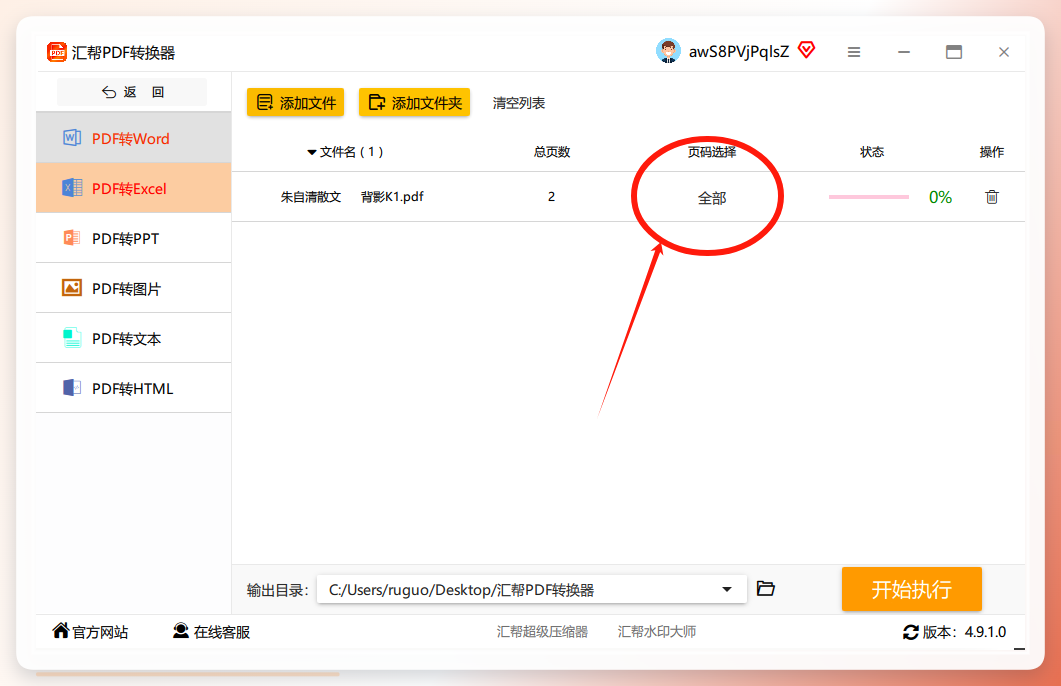1061x686 pixels.
Task: Start conversion with 开始执行 button
Action: (911, 589)
